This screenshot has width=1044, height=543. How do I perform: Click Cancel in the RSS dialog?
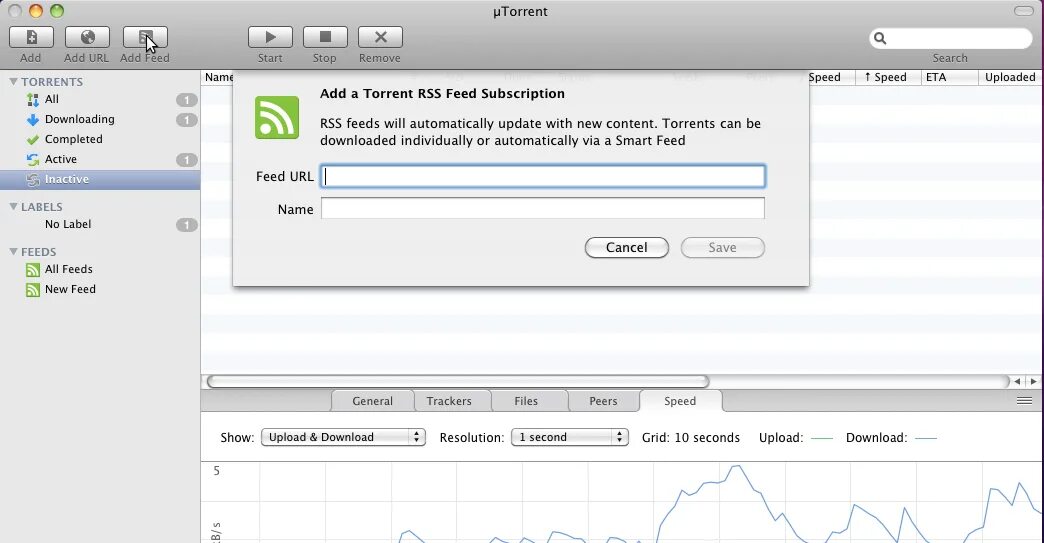[627, 248]
